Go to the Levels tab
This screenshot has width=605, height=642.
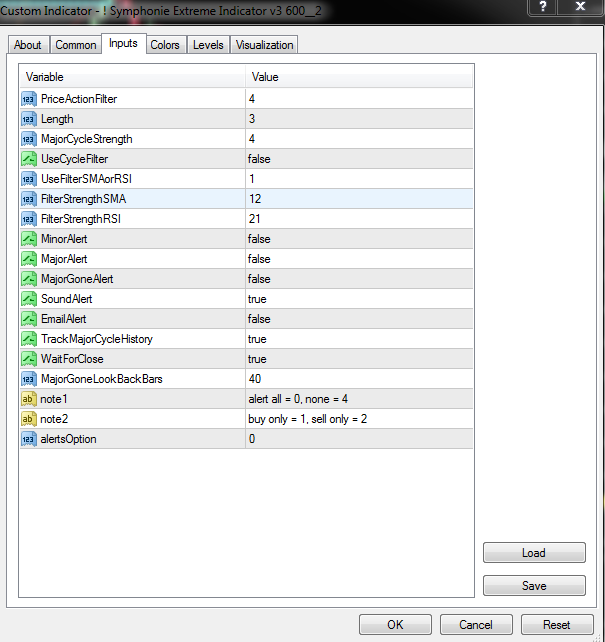click(208, 45)
